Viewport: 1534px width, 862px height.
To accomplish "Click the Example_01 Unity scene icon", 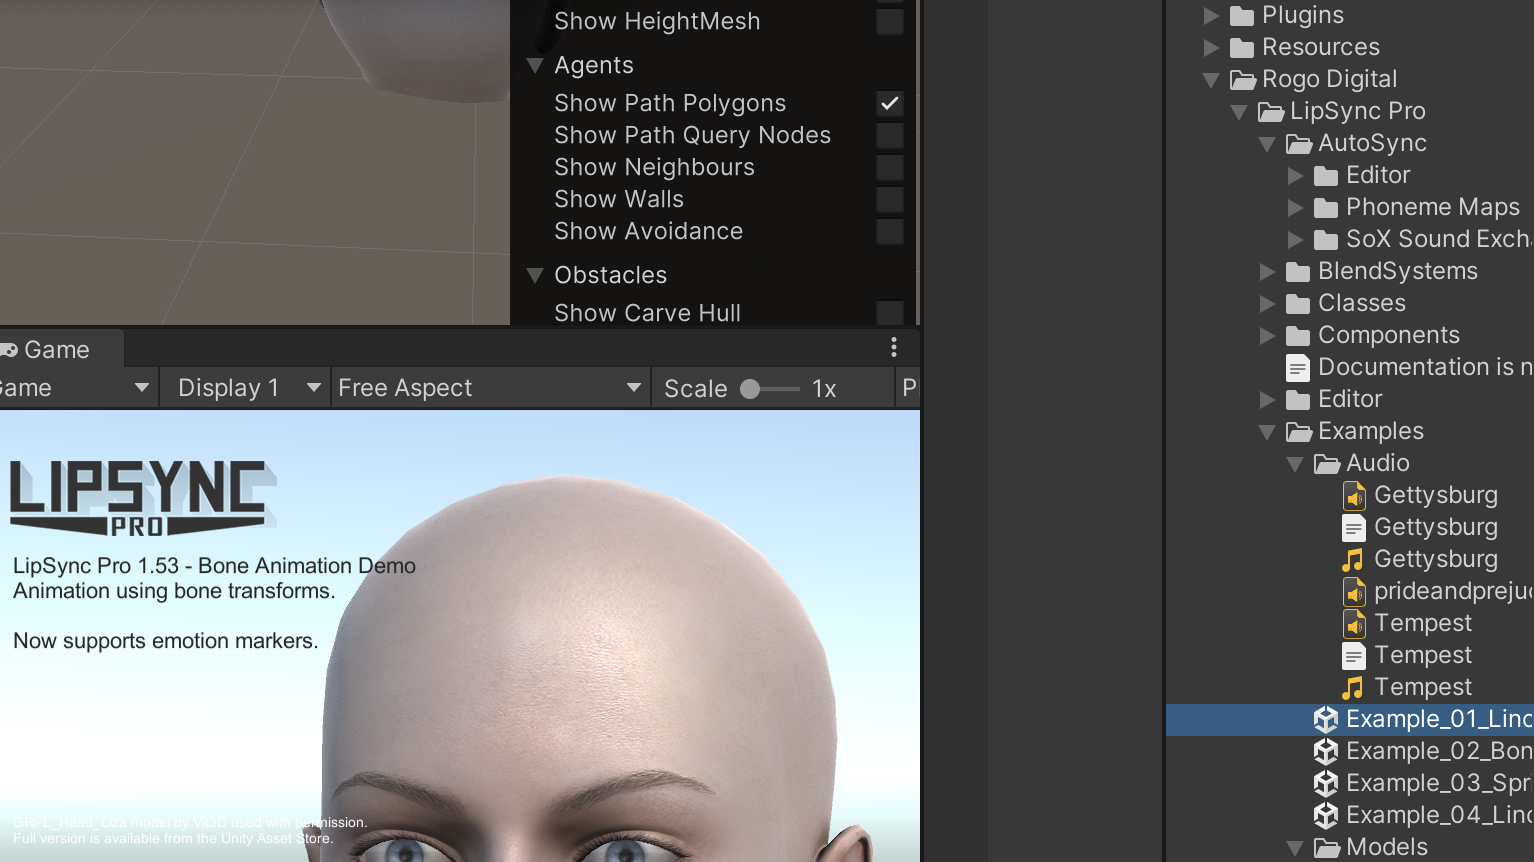I will point(1326,719).
